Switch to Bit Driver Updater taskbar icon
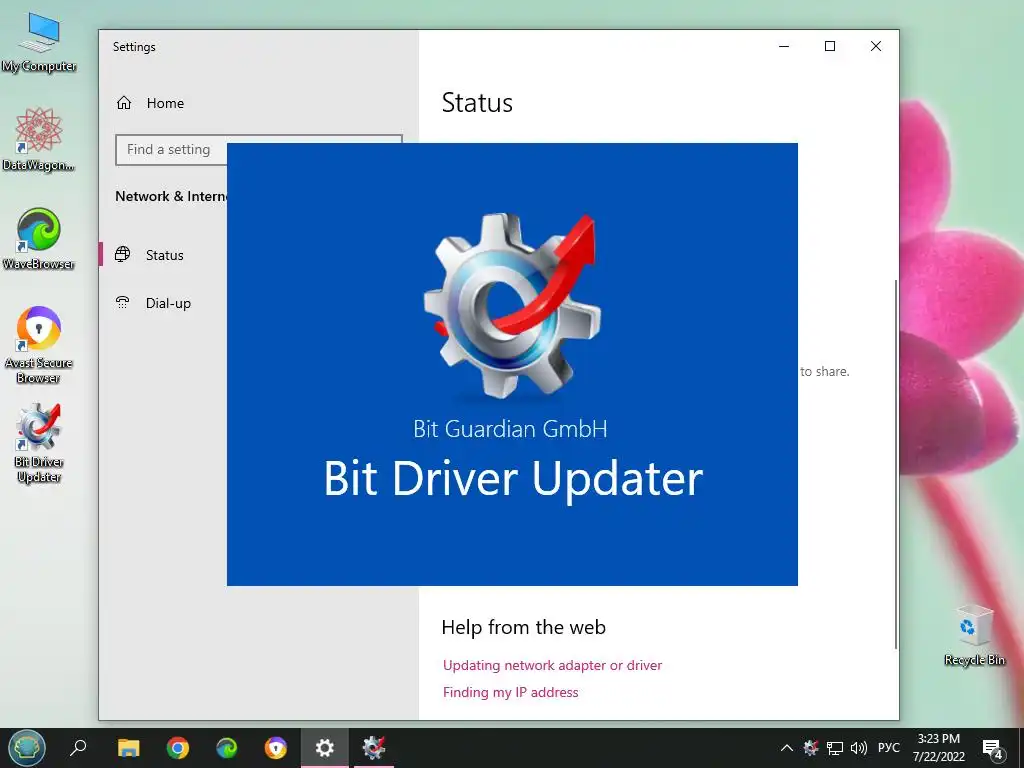Image resolution: width=1024 pixels, height=768 pixels. (374, 748)
